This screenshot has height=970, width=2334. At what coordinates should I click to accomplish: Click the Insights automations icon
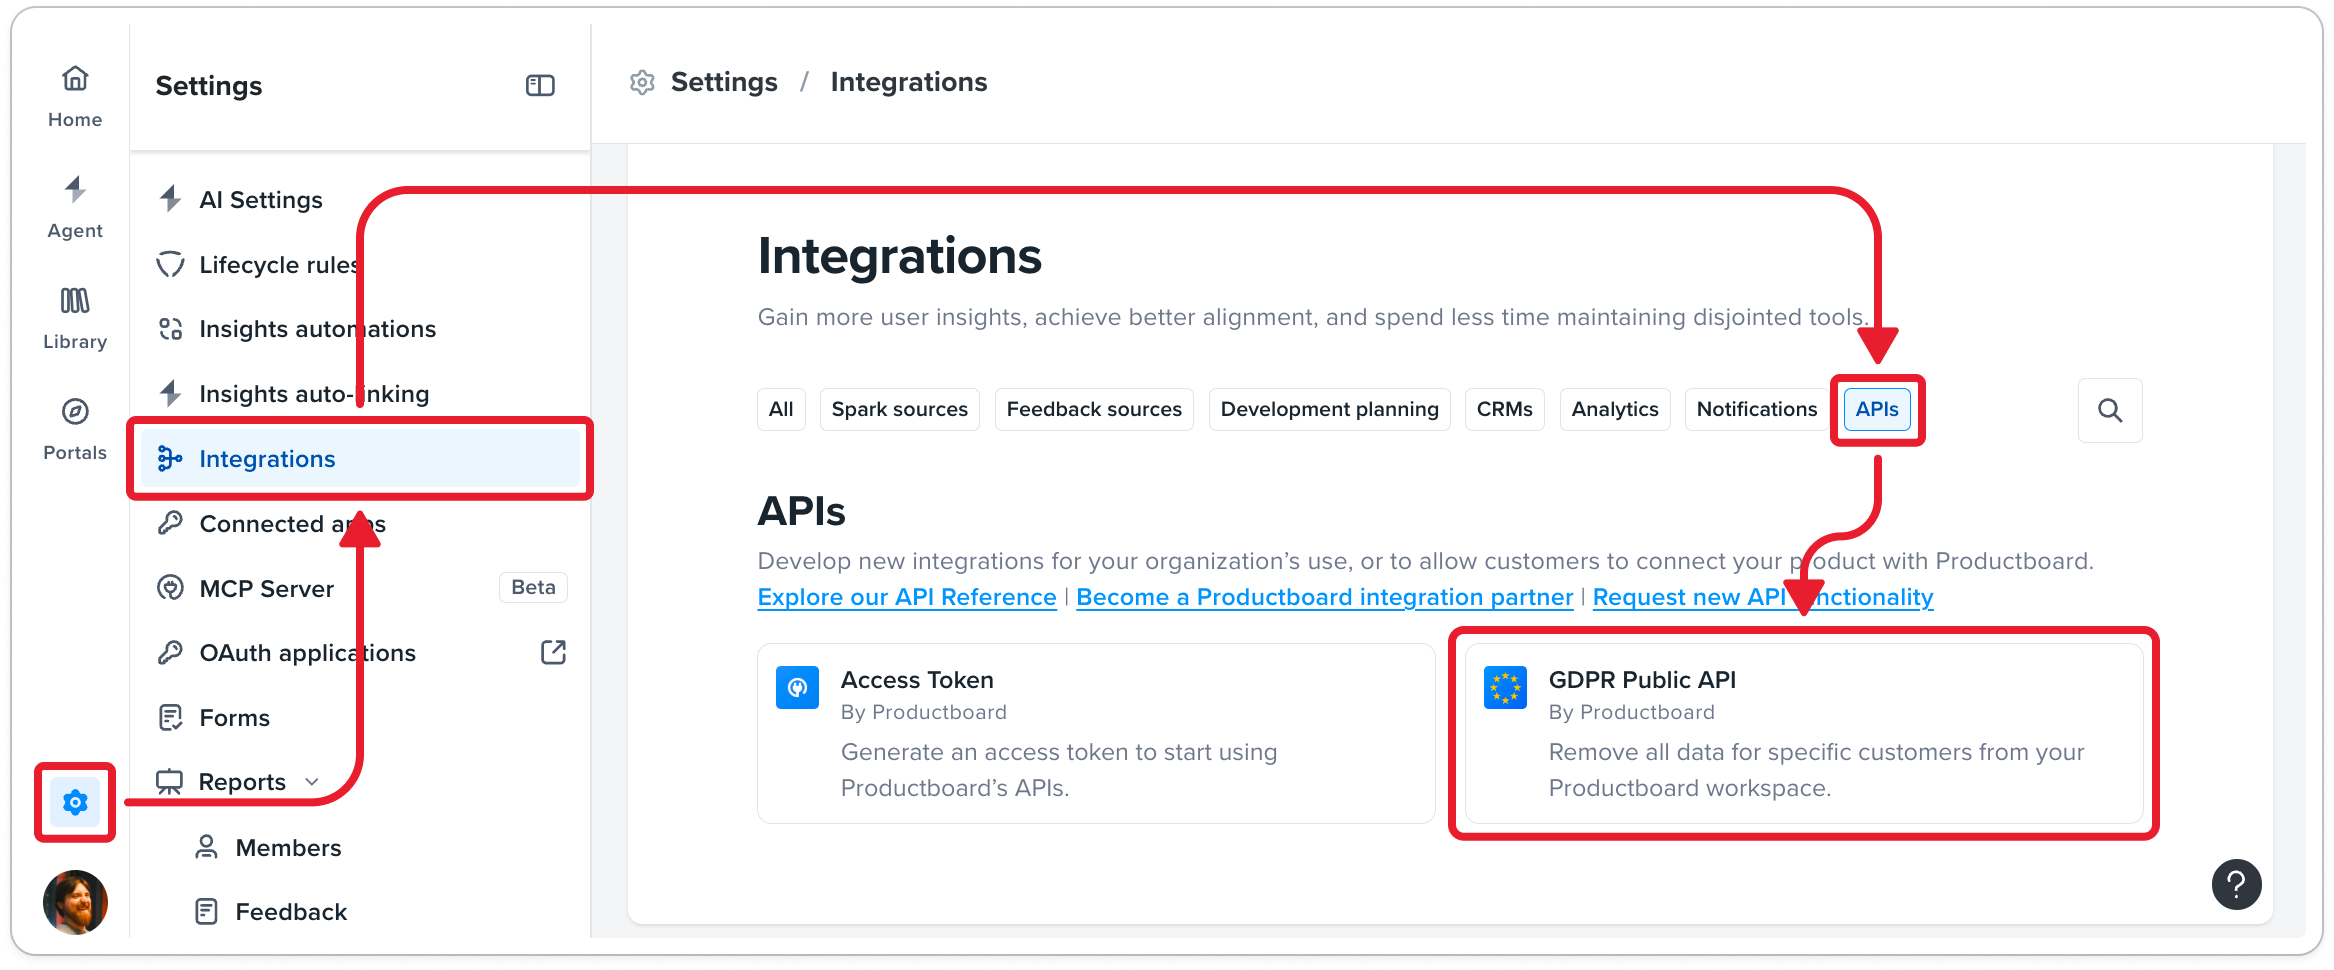(x=171, y=329)
